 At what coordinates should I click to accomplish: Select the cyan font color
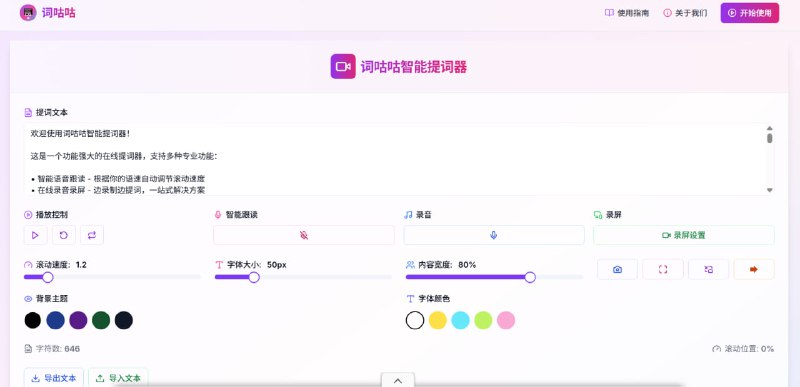pos(460,320)
